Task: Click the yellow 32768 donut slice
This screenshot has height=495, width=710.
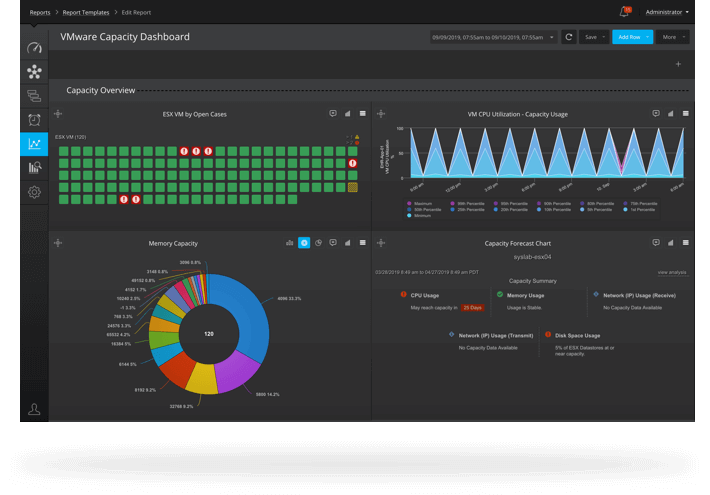Action: pos(202,379)
